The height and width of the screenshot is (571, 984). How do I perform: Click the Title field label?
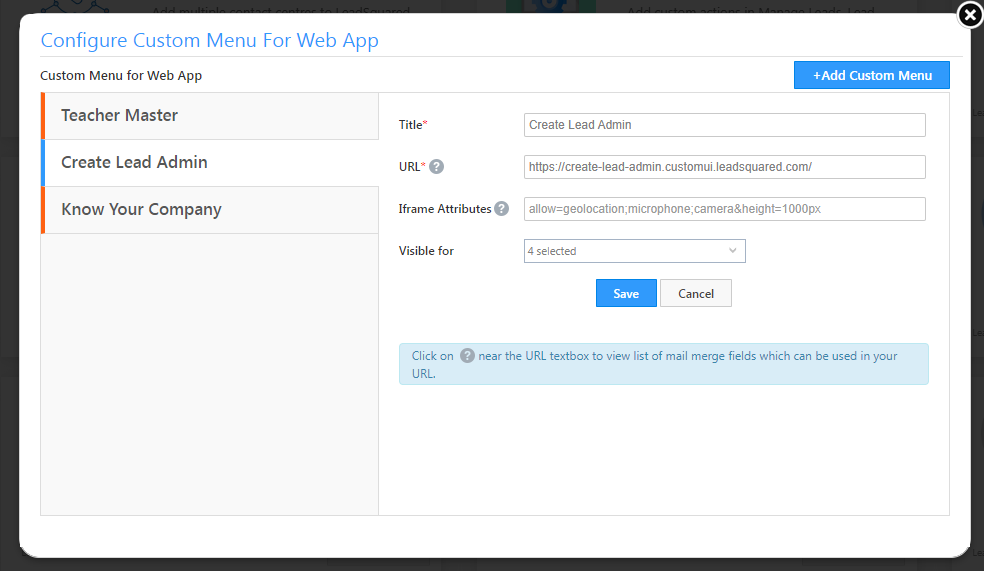(x=411, y=125)
